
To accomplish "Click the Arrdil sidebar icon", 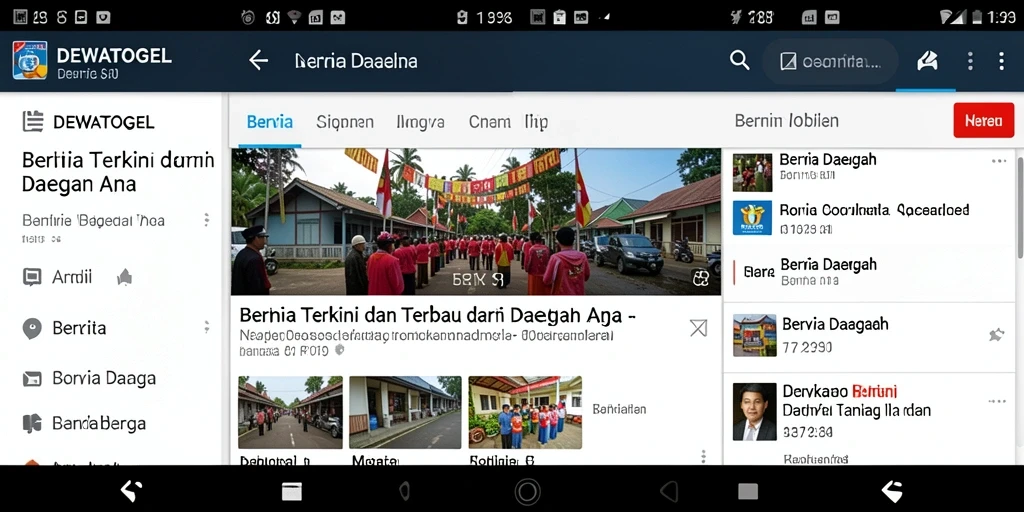I will point(32,278).
